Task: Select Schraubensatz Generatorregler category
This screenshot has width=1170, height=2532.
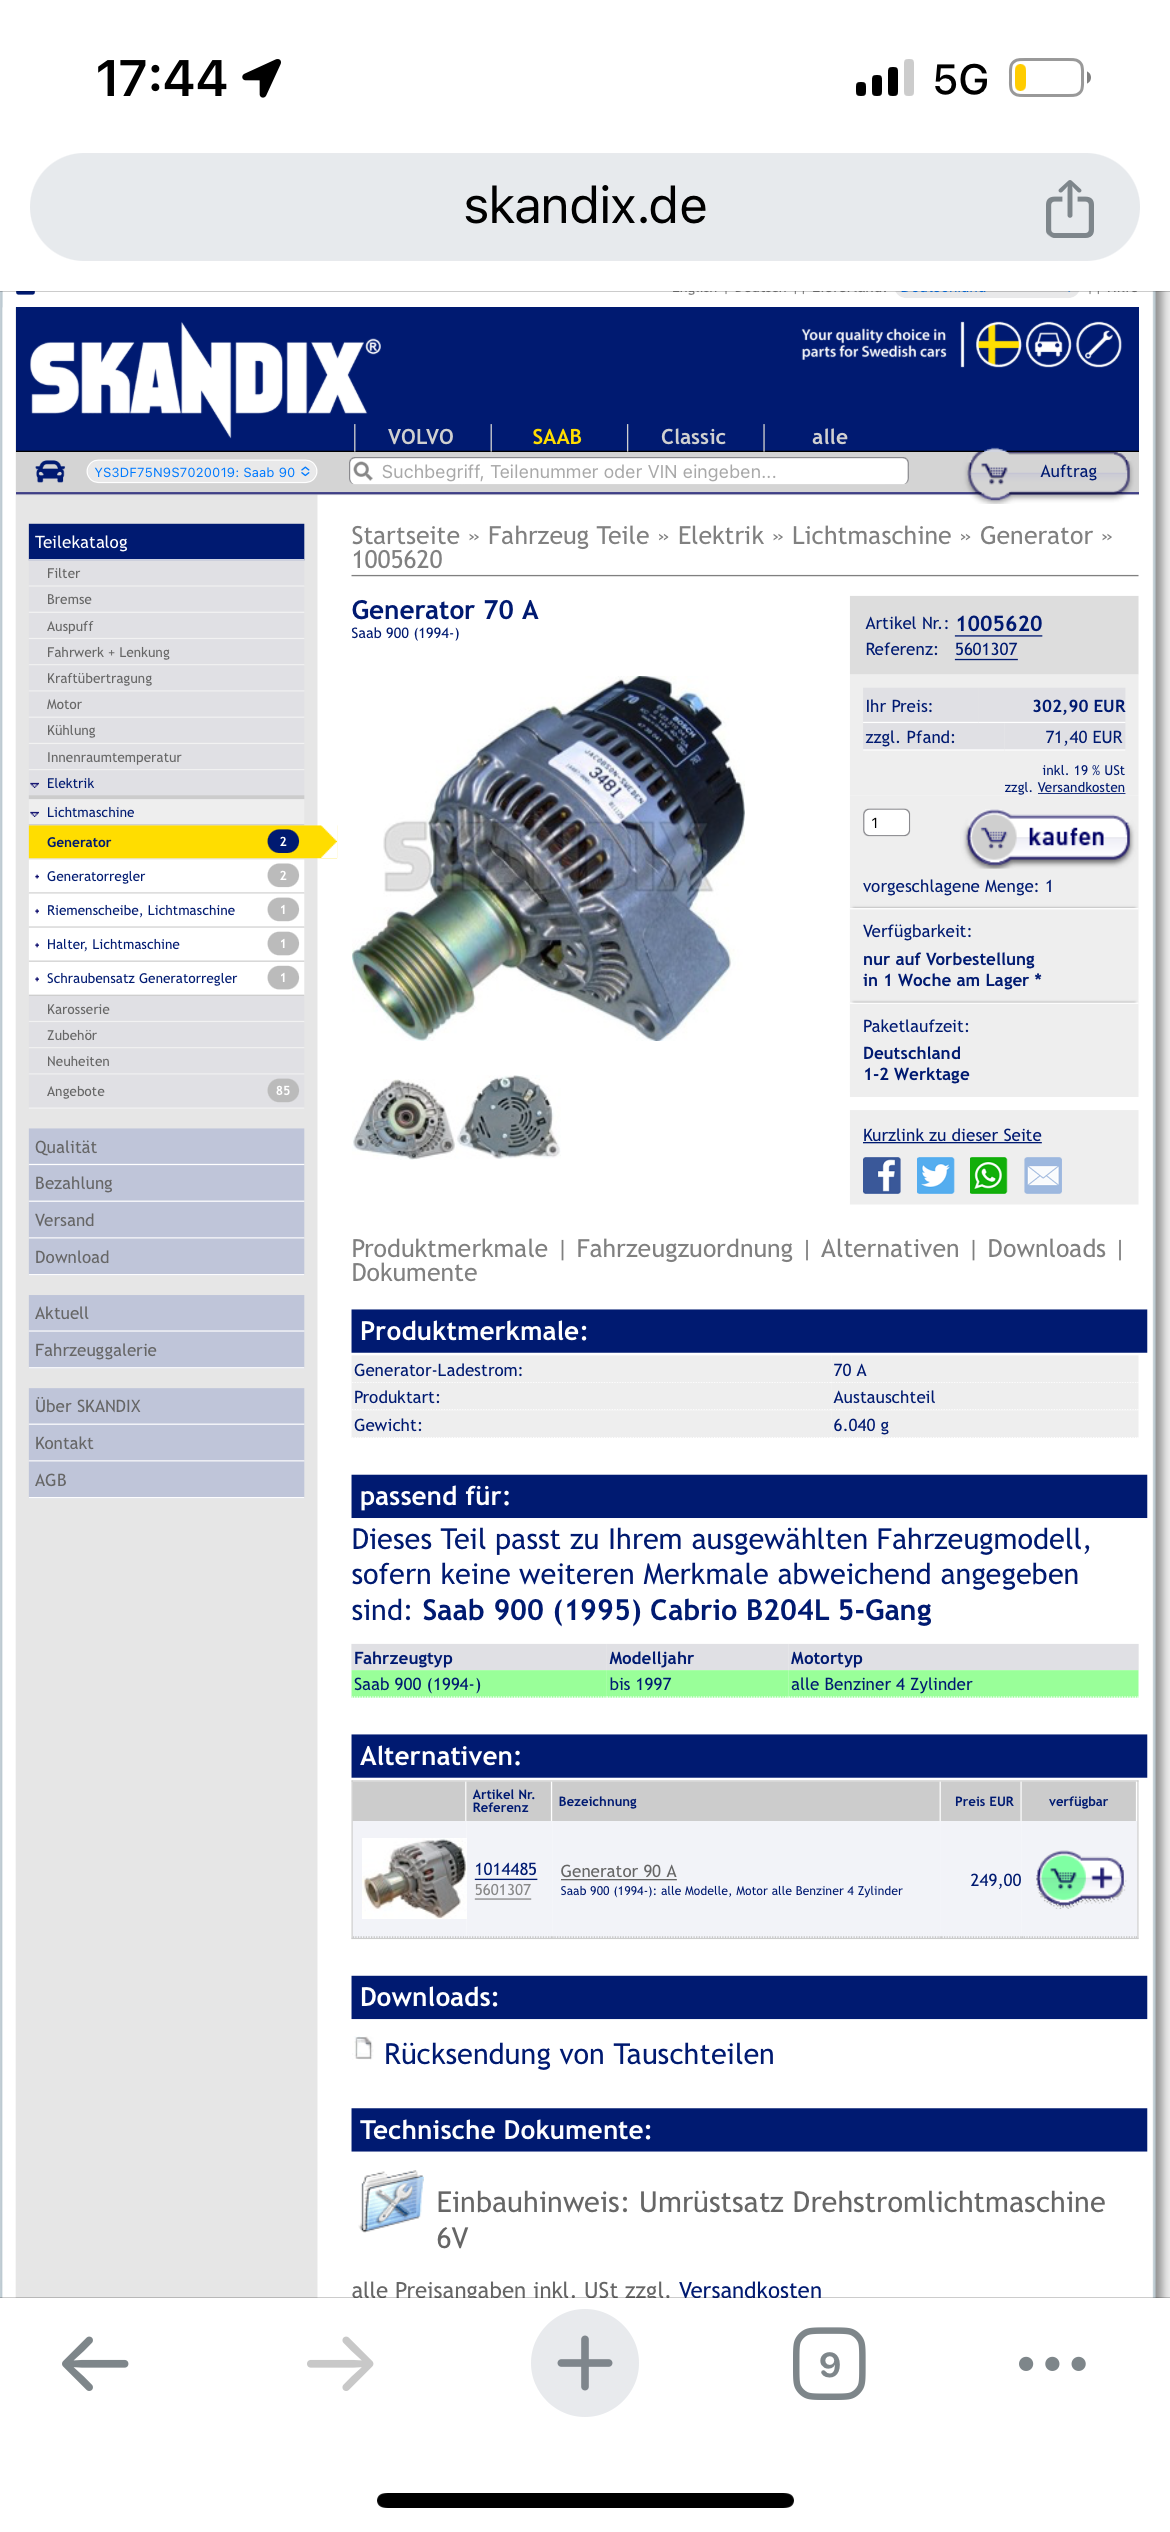Action: click(x=166, y=978)
